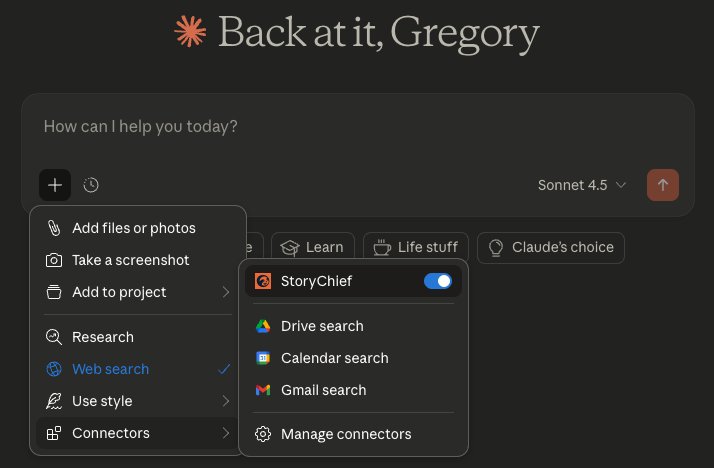
Task: Click the paperclip Add files icon
Action: tap(54, 228)
